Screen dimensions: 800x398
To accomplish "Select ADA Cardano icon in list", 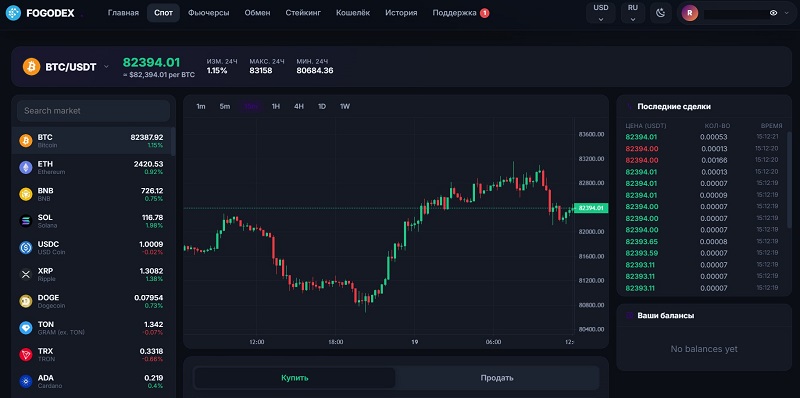I will click(x=26, y=381).
